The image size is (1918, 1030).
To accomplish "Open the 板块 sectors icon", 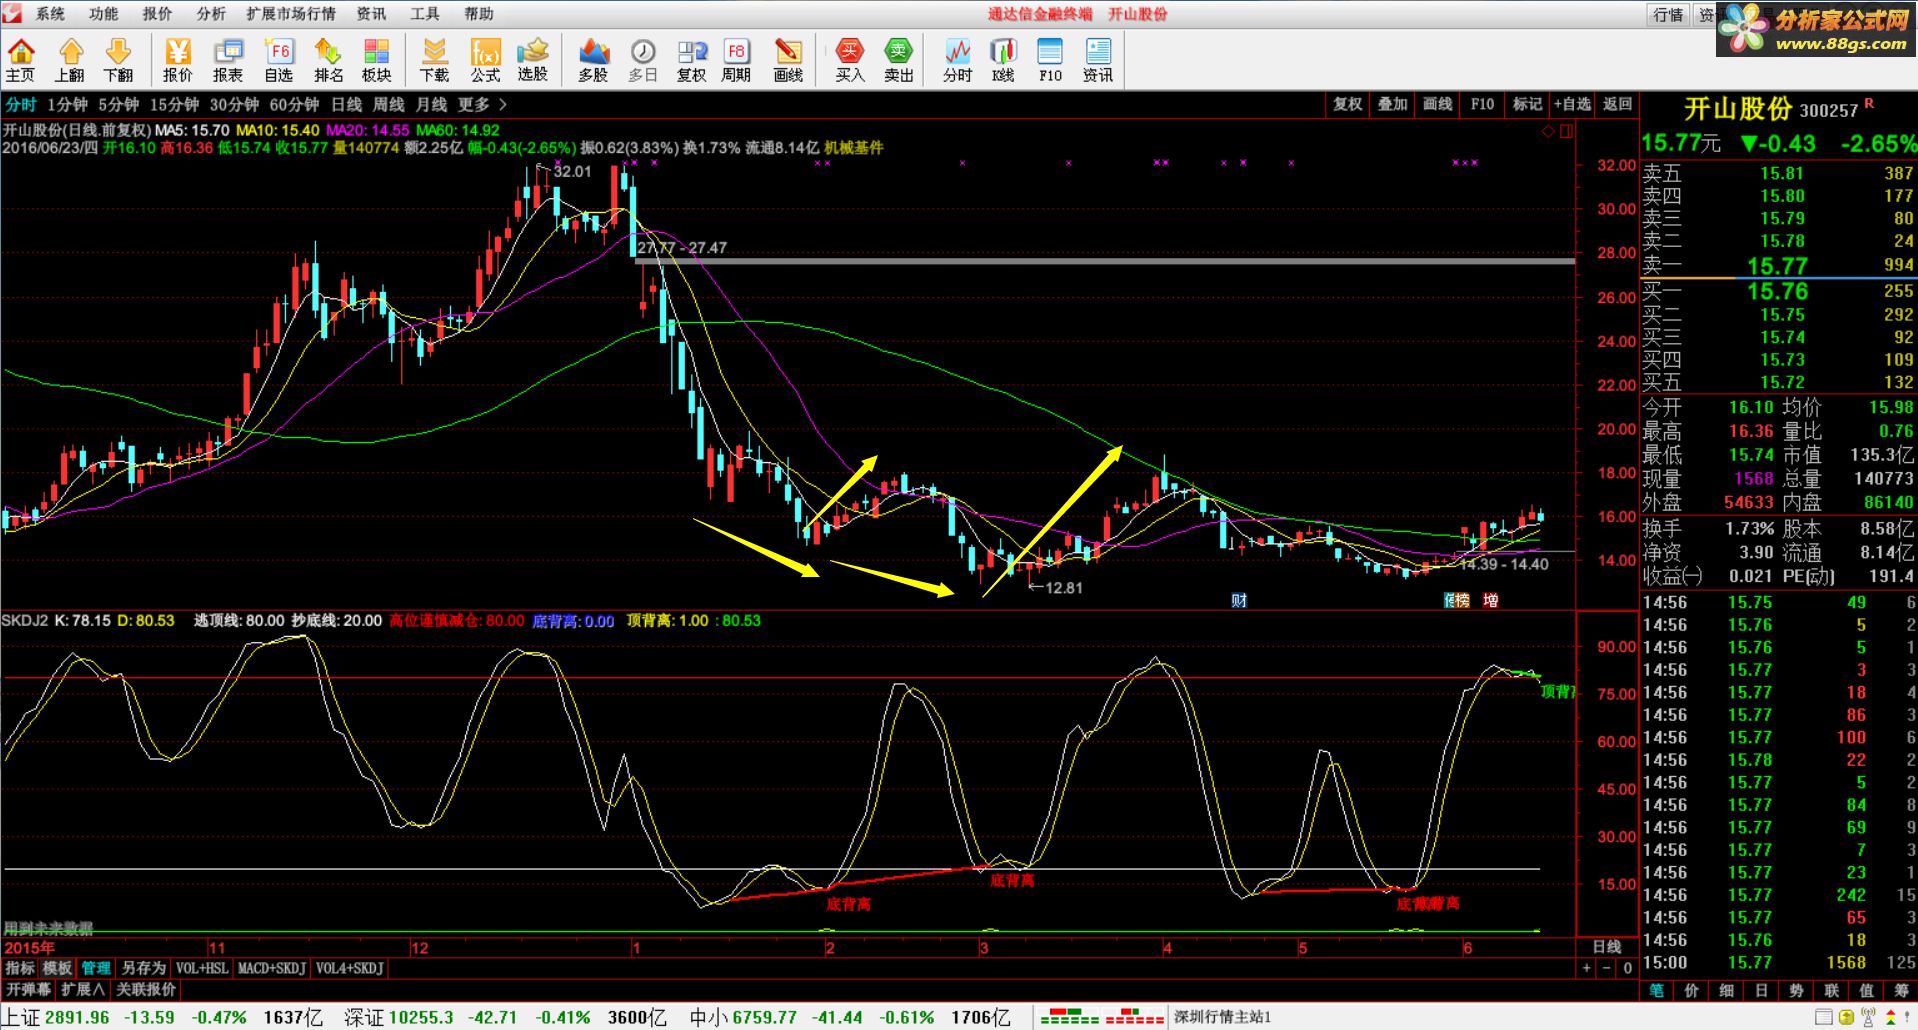I will tap(376, 60).
